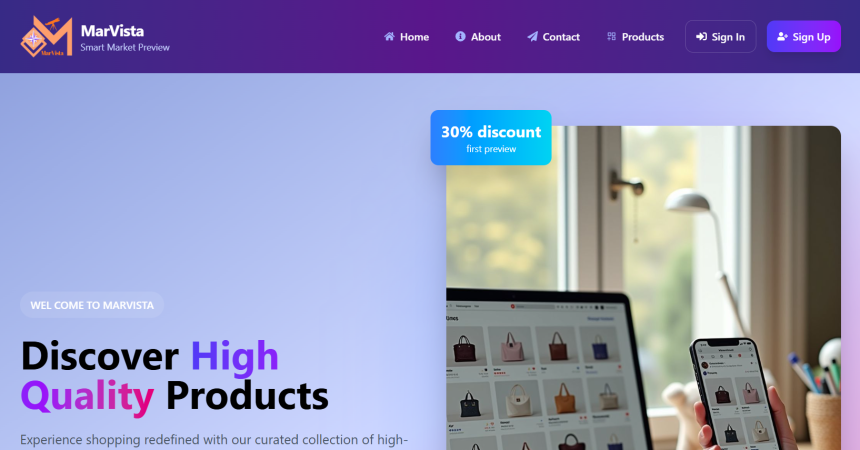This screenshot has width=860, height=450.
Task: Click the MarVista brand name text
Action: [x=112, y=31]
